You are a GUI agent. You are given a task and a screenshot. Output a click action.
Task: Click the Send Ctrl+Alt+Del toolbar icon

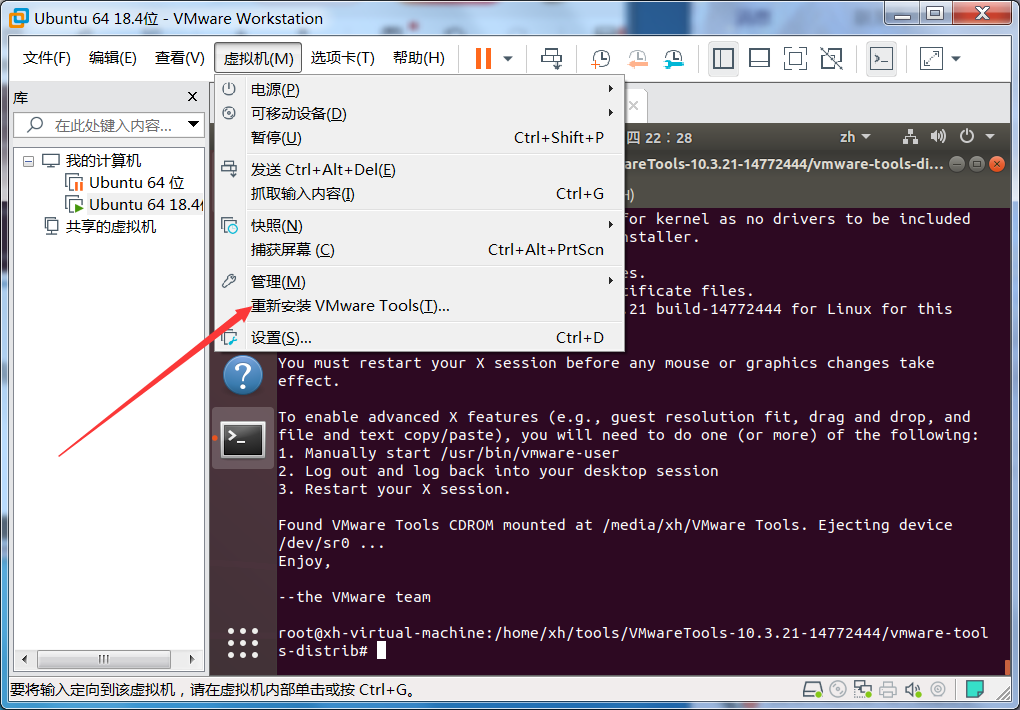552,59
